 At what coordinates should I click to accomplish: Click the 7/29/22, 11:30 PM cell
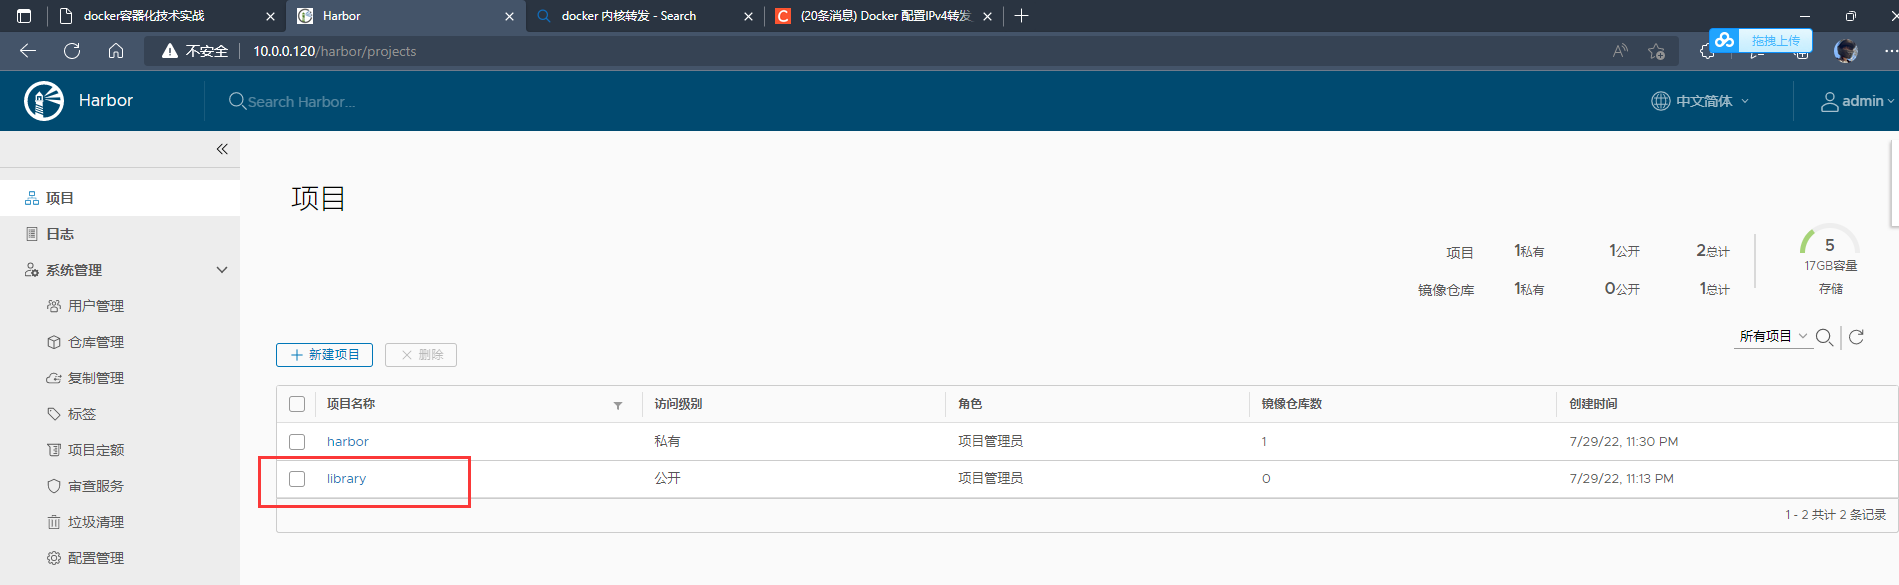point(1624,441)
